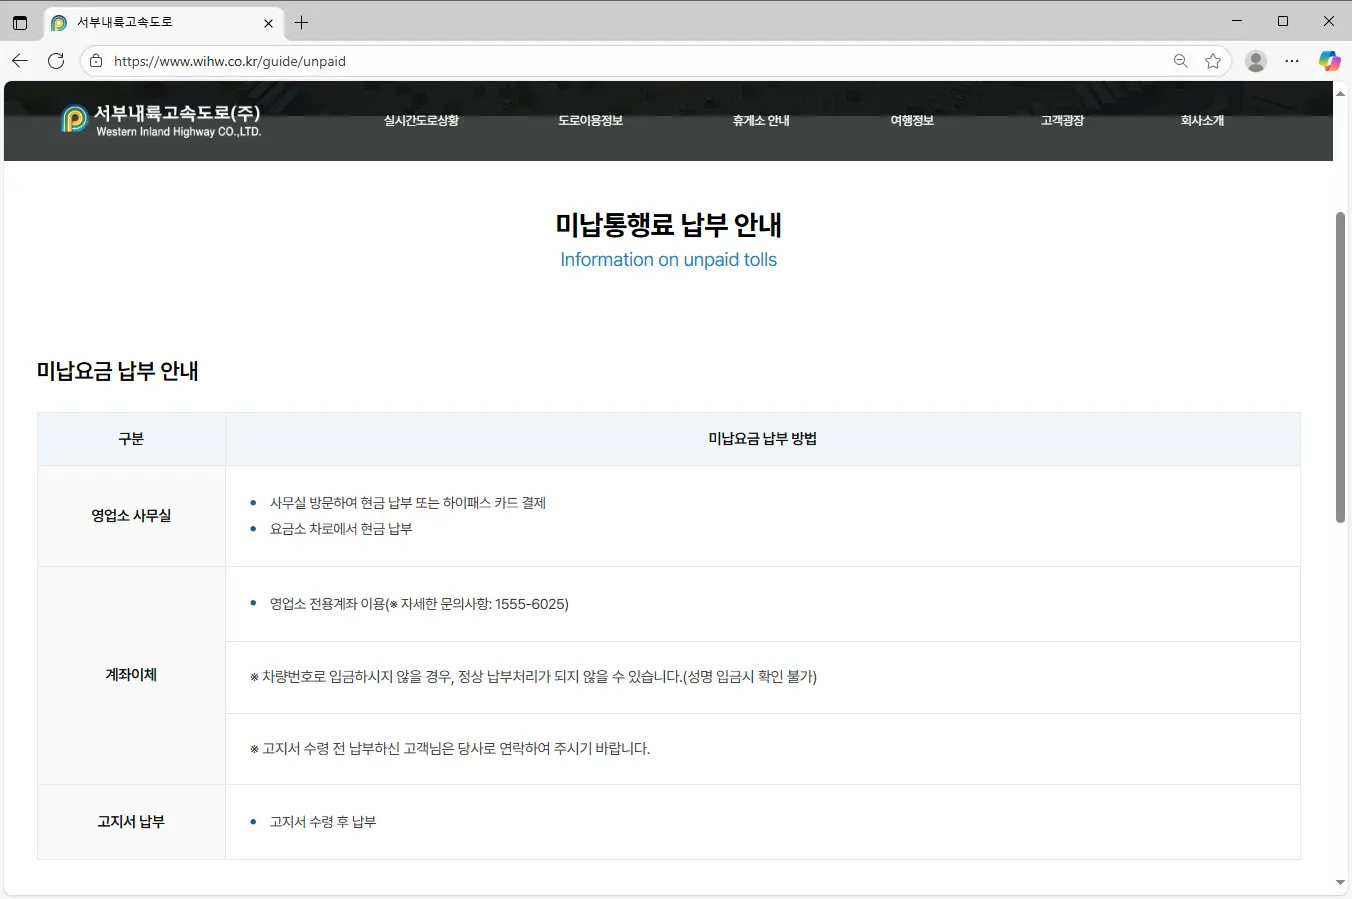
Task: Click the tab actions icon at top left
Action: 19,21
